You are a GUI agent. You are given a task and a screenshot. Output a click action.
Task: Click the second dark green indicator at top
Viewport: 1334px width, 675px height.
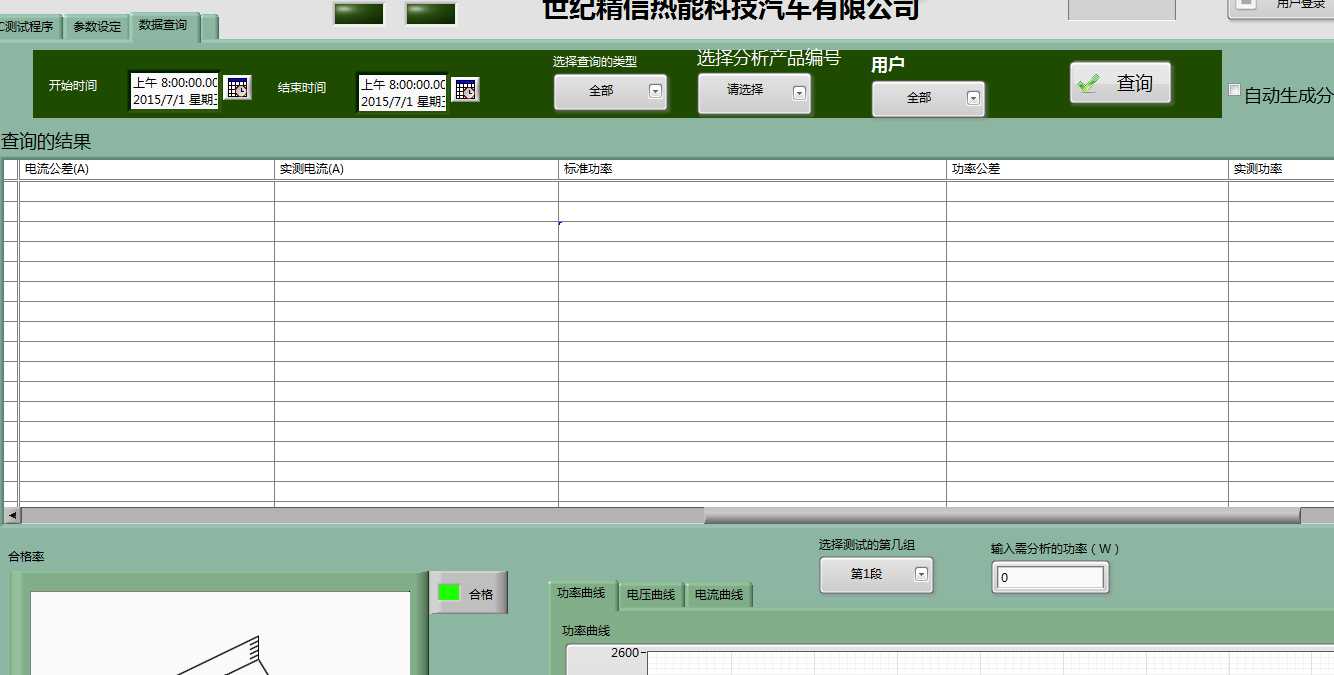coord(431,14)
